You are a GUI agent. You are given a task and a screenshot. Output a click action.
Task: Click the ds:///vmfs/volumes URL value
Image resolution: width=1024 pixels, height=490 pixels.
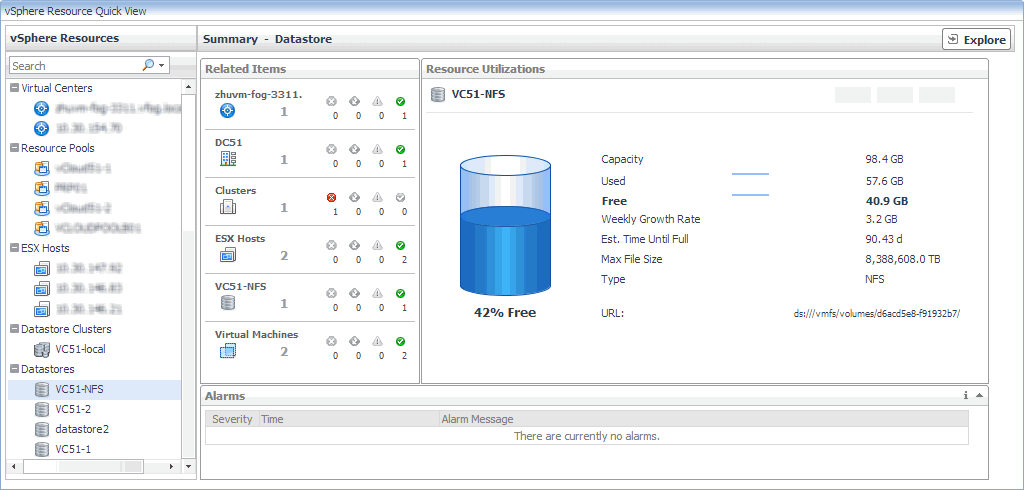tap(876, 314)
